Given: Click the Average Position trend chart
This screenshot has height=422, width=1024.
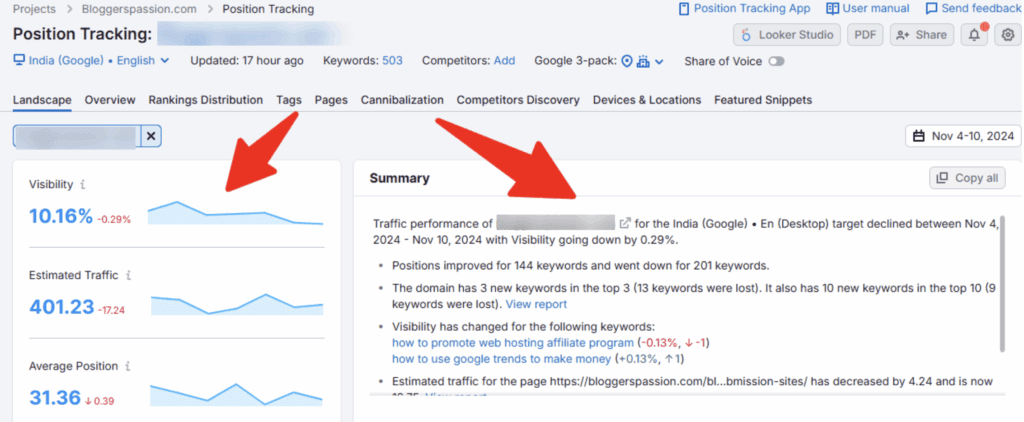Looking at the screenshot, I should (236, 394).
